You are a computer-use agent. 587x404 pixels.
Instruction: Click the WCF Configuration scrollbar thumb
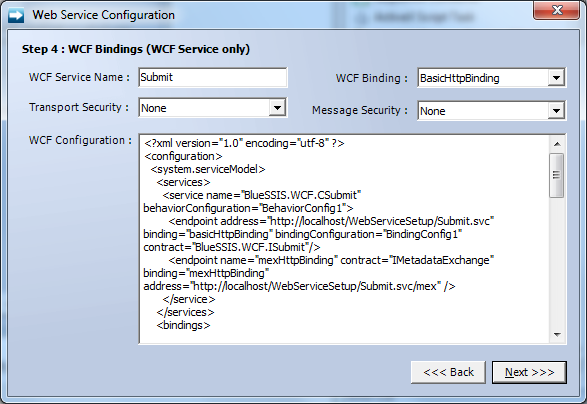coord(557,175)
